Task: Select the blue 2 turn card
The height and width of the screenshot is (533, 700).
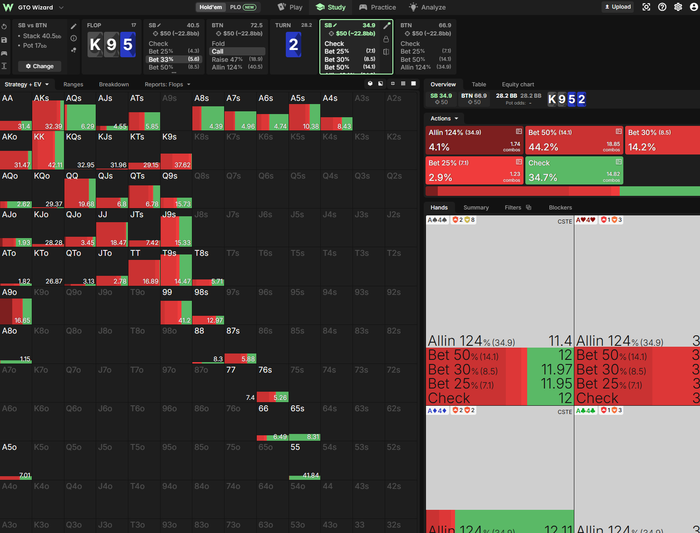Action: click(293, 45)
